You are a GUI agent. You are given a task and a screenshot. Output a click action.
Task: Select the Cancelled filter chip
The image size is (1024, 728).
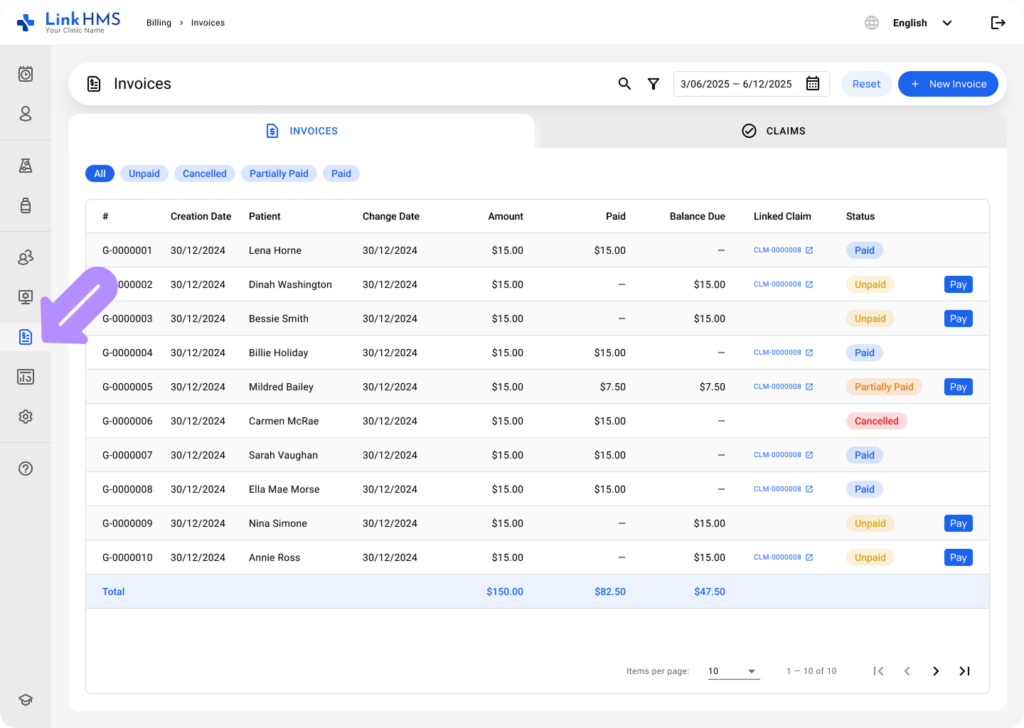click(x=204, y=174)
